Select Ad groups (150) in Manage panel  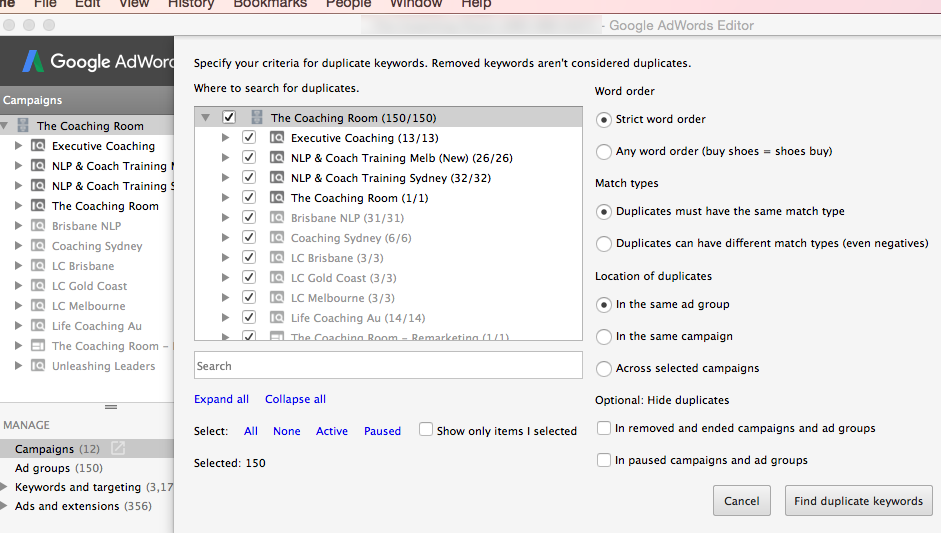pyautogui.click(x=59, y=468)
